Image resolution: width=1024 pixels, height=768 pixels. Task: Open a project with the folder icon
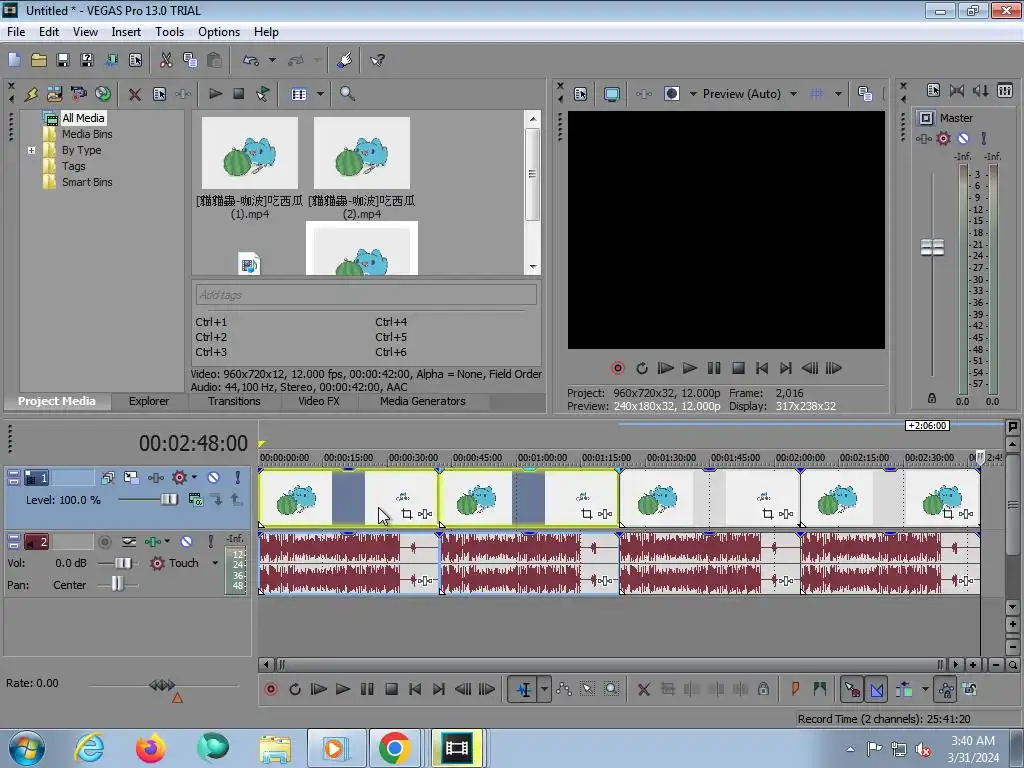tap(39, 60)
